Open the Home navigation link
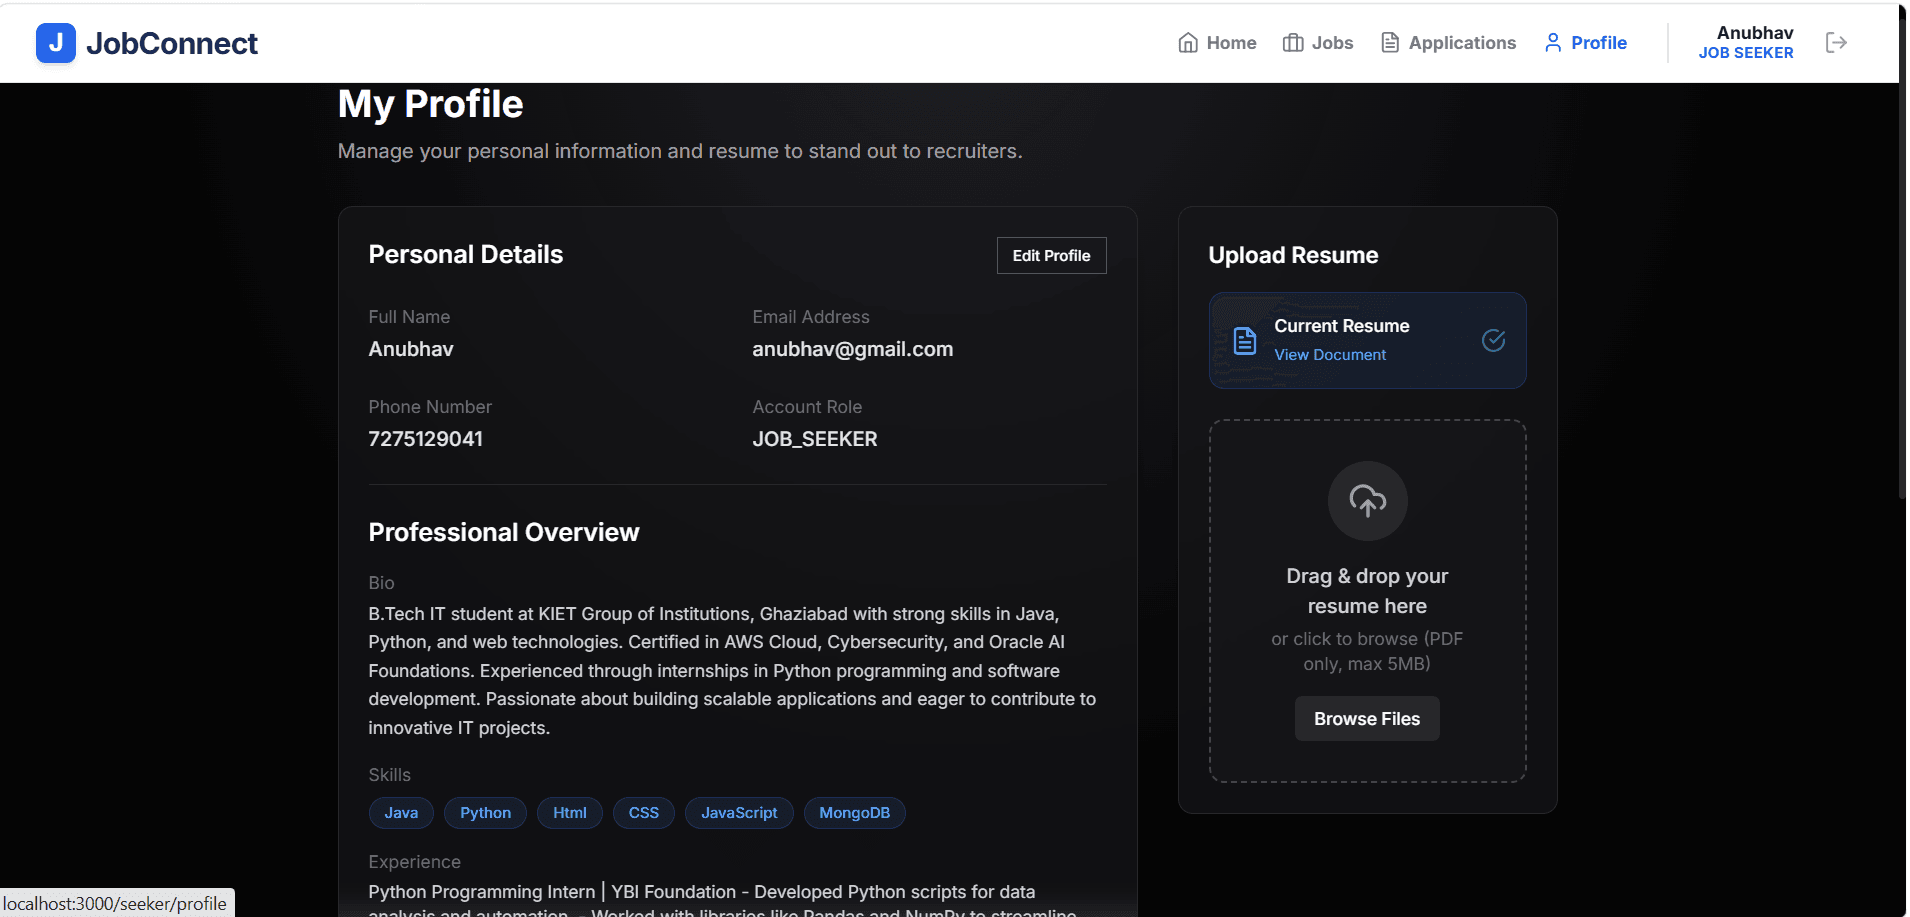Screen dimensions: 1910x917 pos(1217,43)
